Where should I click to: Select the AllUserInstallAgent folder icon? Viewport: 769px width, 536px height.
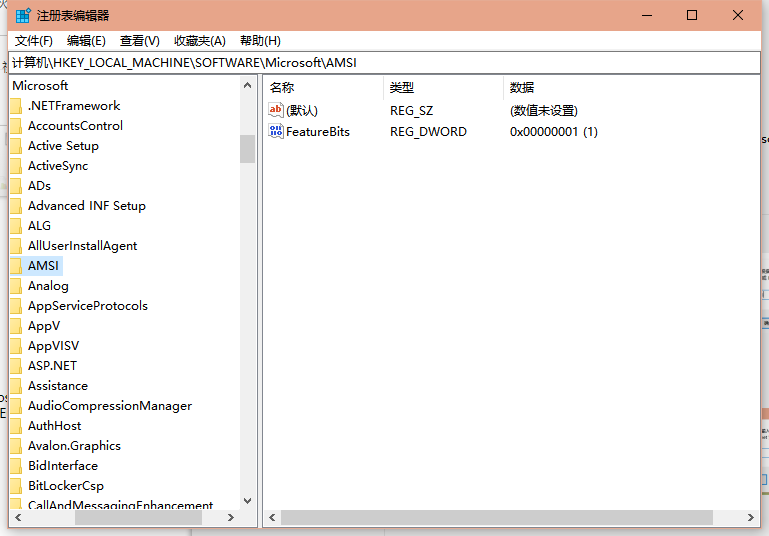[x=16, y=246]
